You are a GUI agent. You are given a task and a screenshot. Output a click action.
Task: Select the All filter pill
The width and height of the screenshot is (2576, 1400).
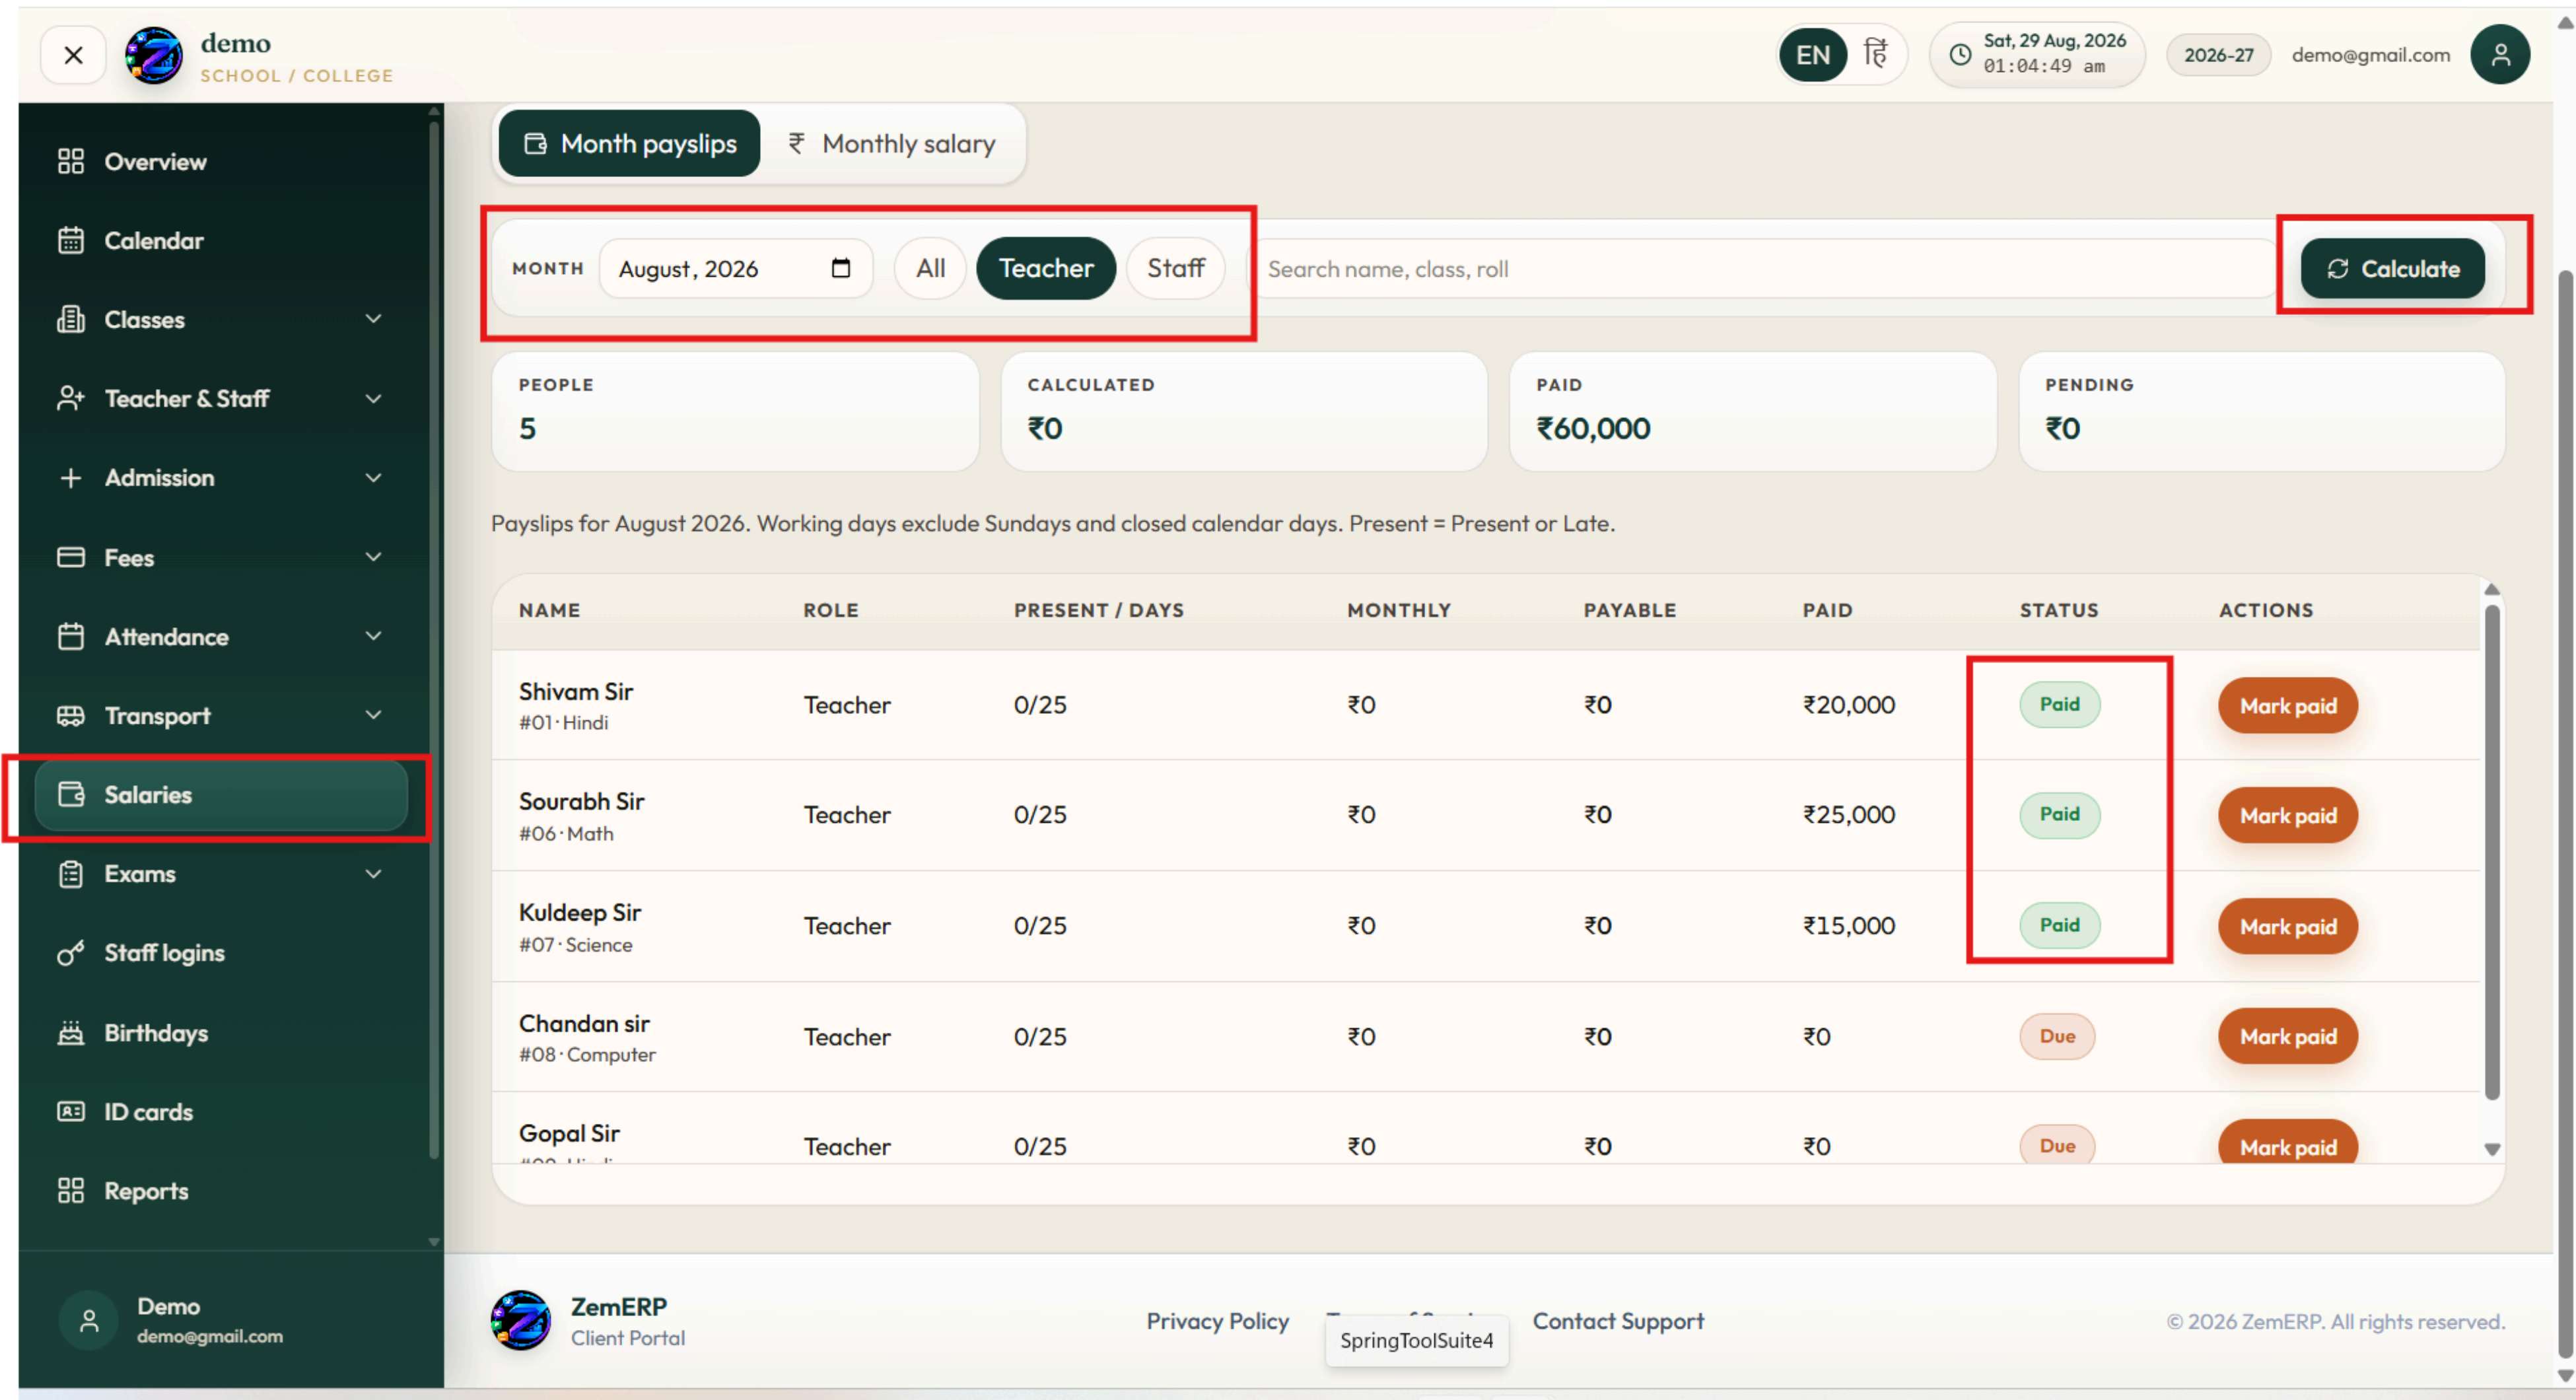point(930,268)
